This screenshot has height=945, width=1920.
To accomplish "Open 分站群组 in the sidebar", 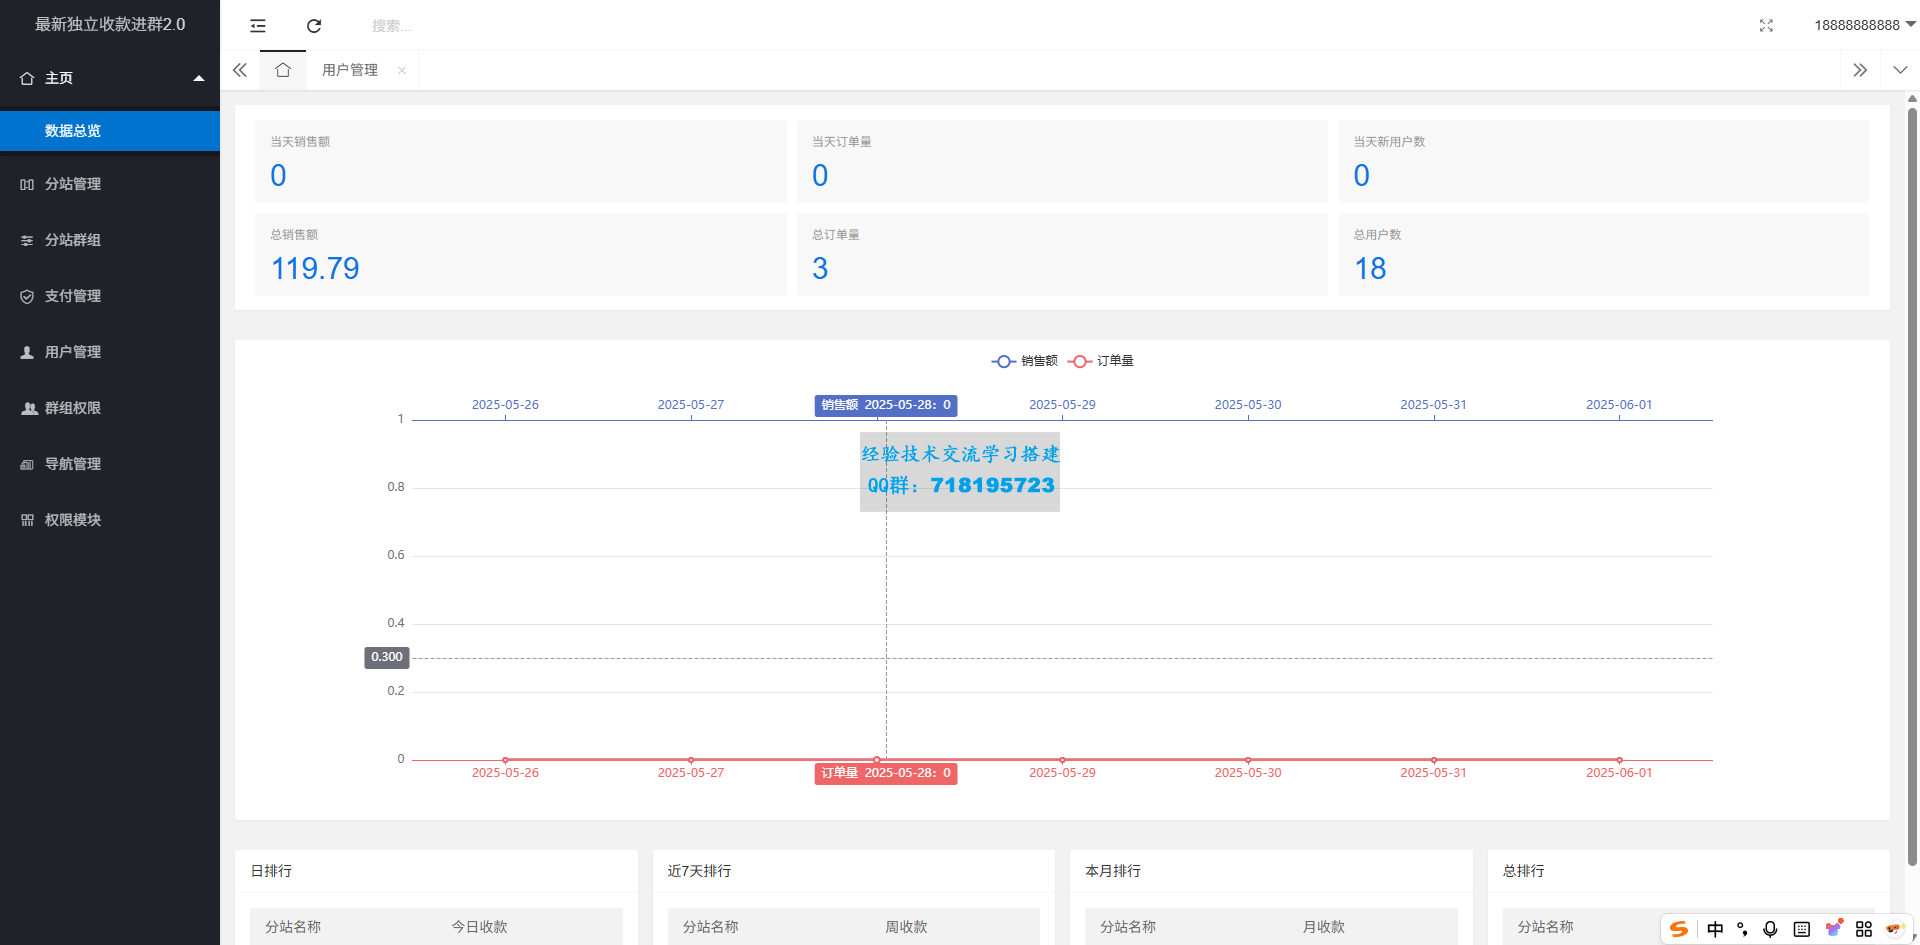I will click(110, 240).
